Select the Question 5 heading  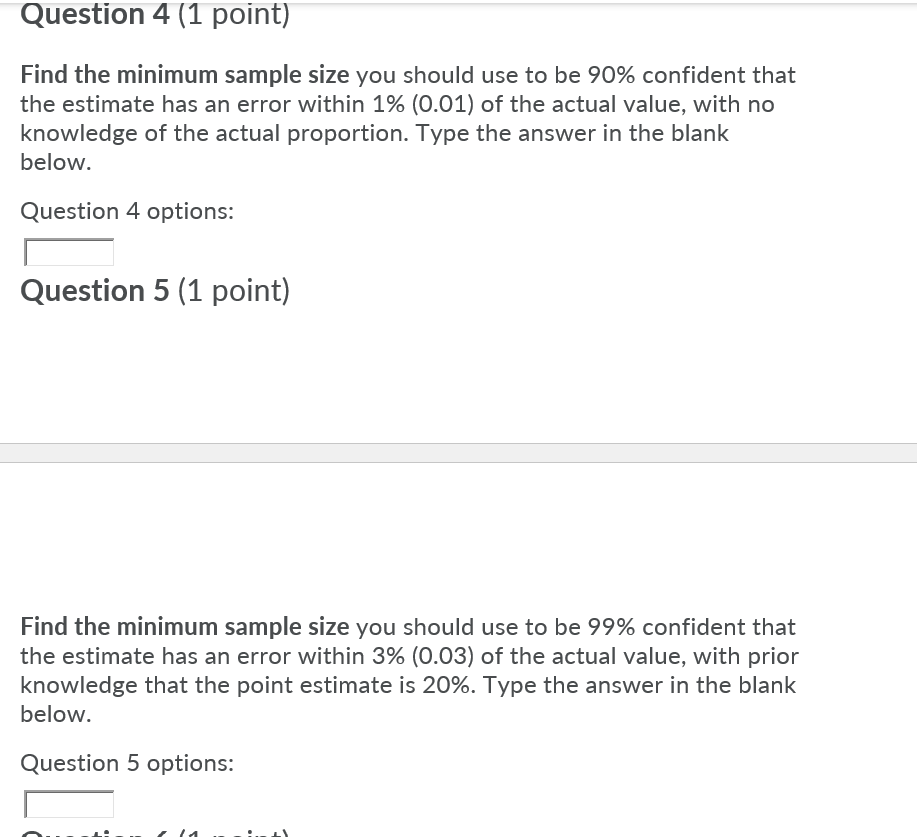[94, 291]
